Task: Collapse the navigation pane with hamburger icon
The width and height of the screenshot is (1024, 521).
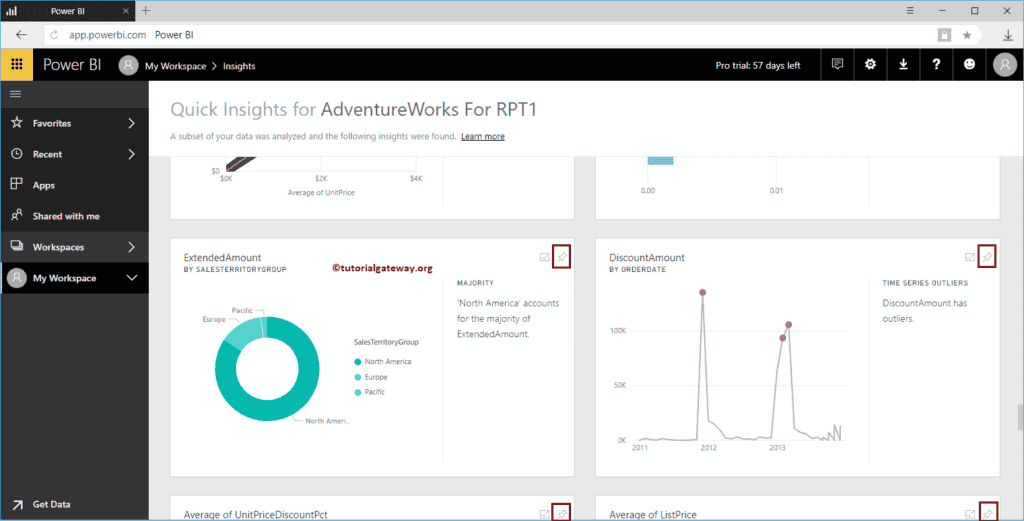Action: click(15, 93)
